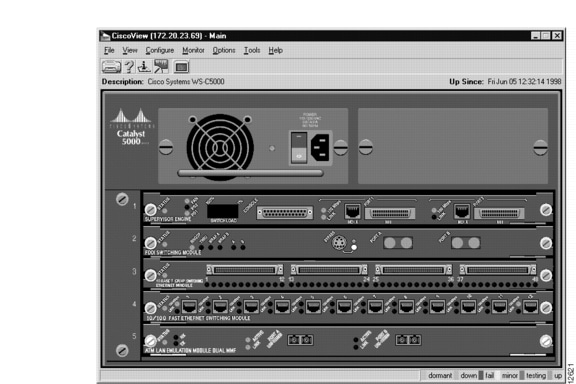Select the Supervisor Engine CONSOLE DB-25 connector
576x384 pixels.
pos(285,213)
